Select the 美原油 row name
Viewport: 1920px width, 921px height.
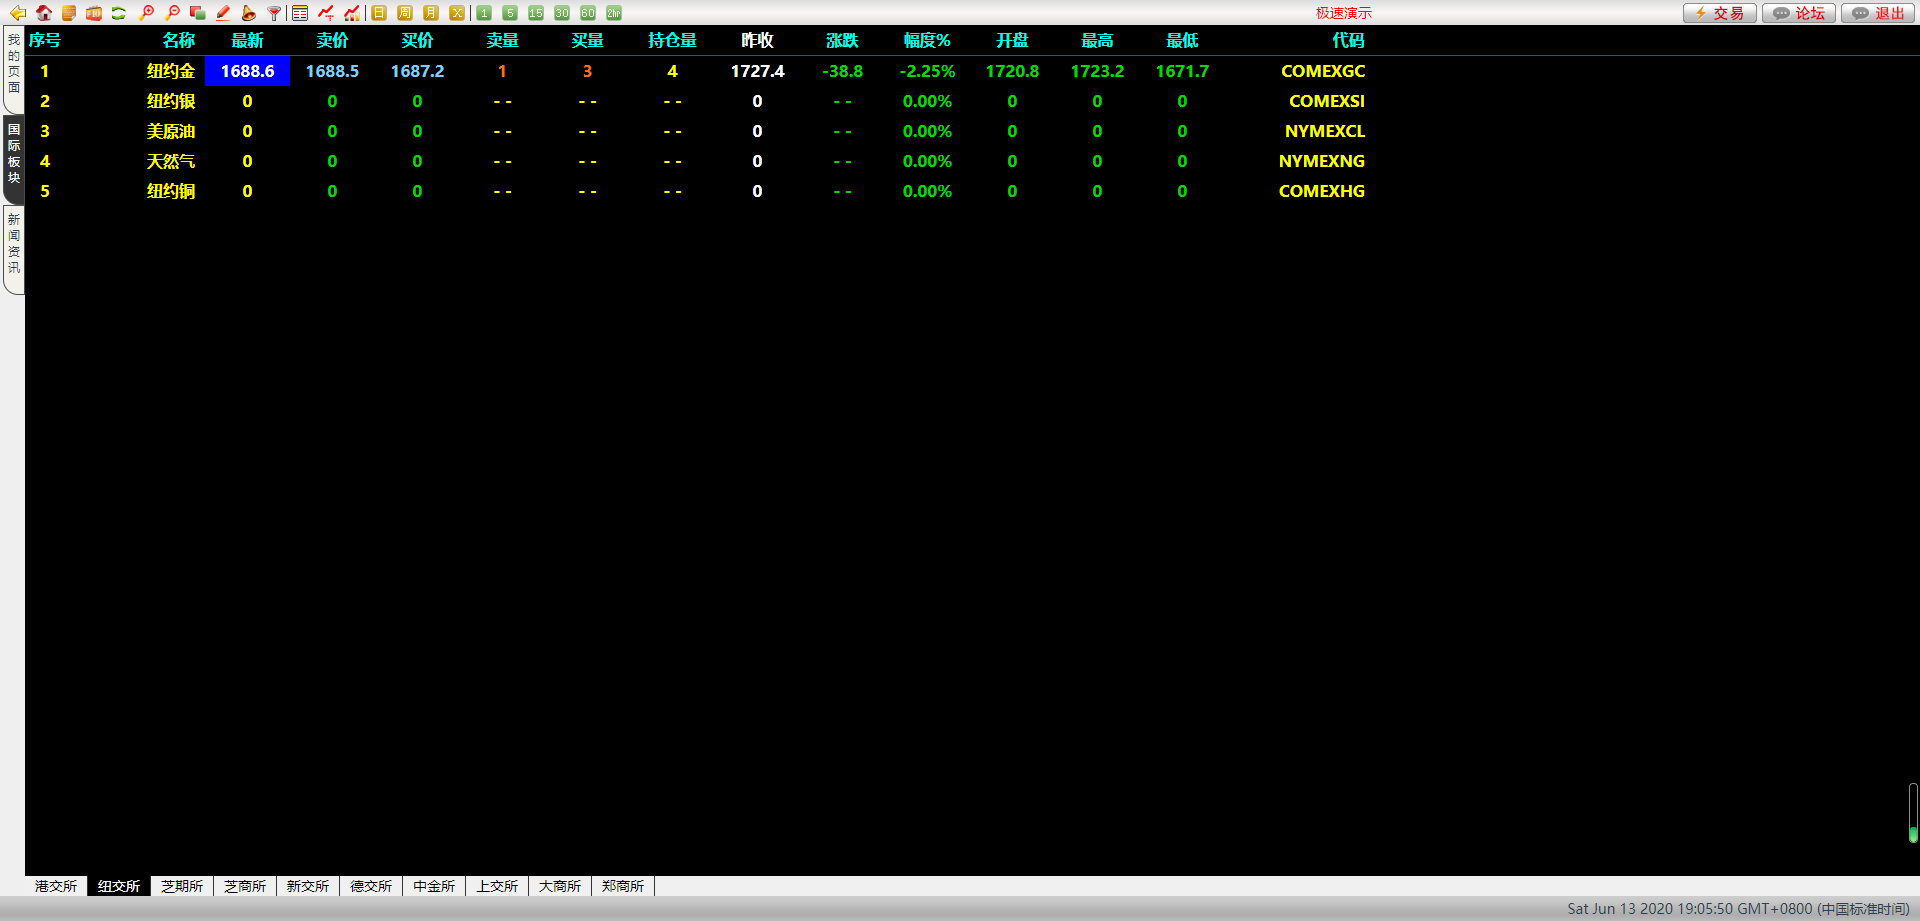pyautogui.click(x=171, y=131)
